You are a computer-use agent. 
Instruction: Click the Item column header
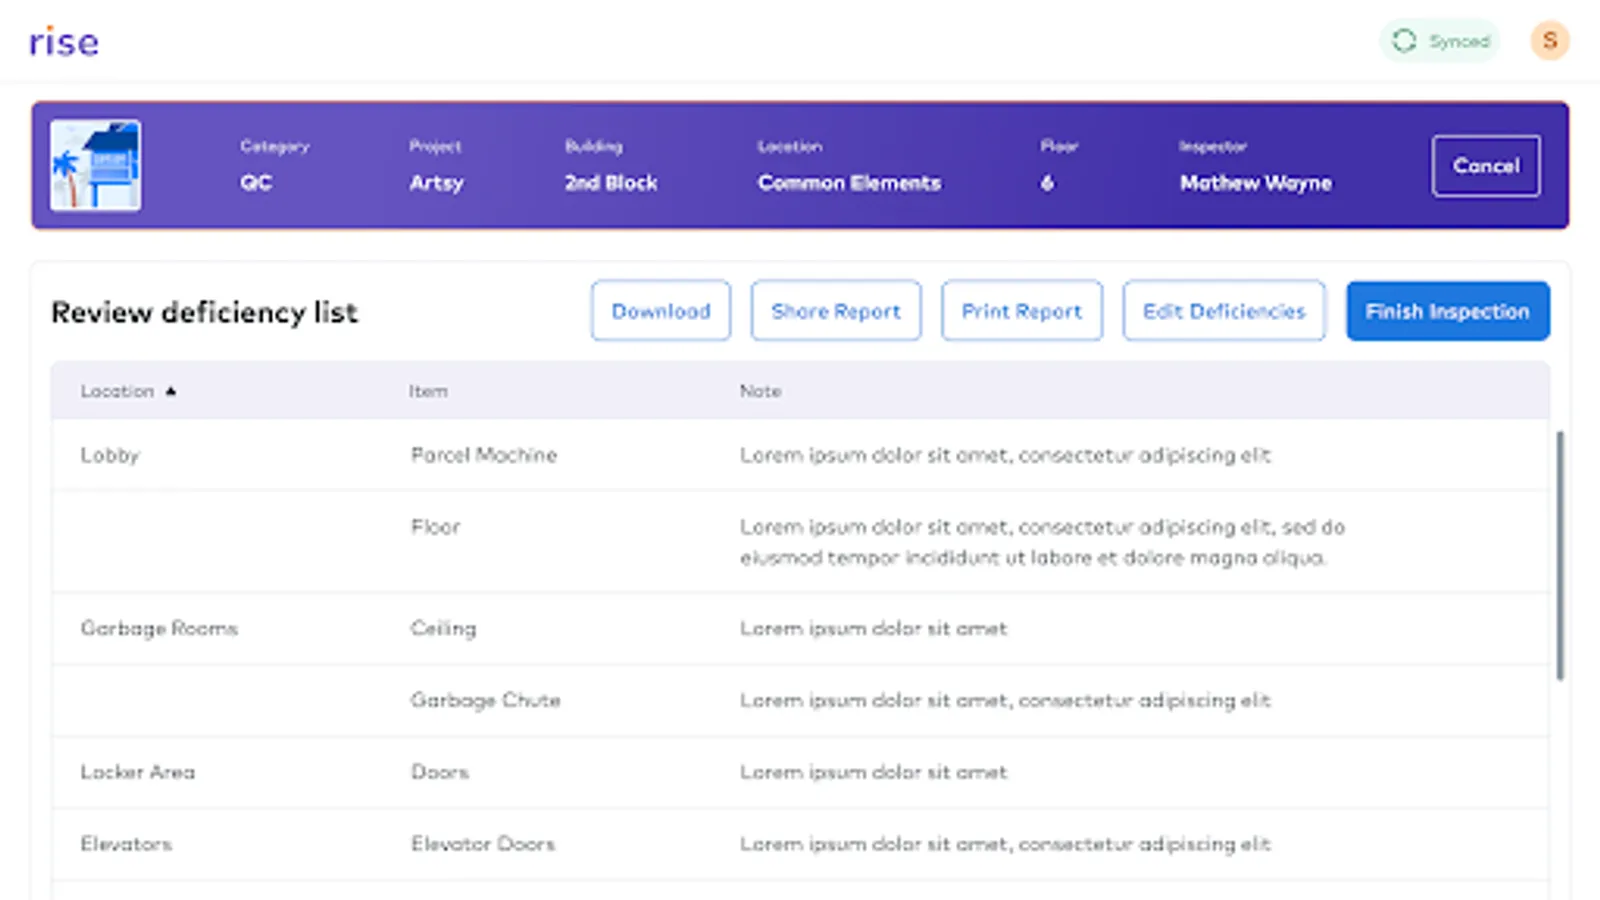(x=428, y=391)
